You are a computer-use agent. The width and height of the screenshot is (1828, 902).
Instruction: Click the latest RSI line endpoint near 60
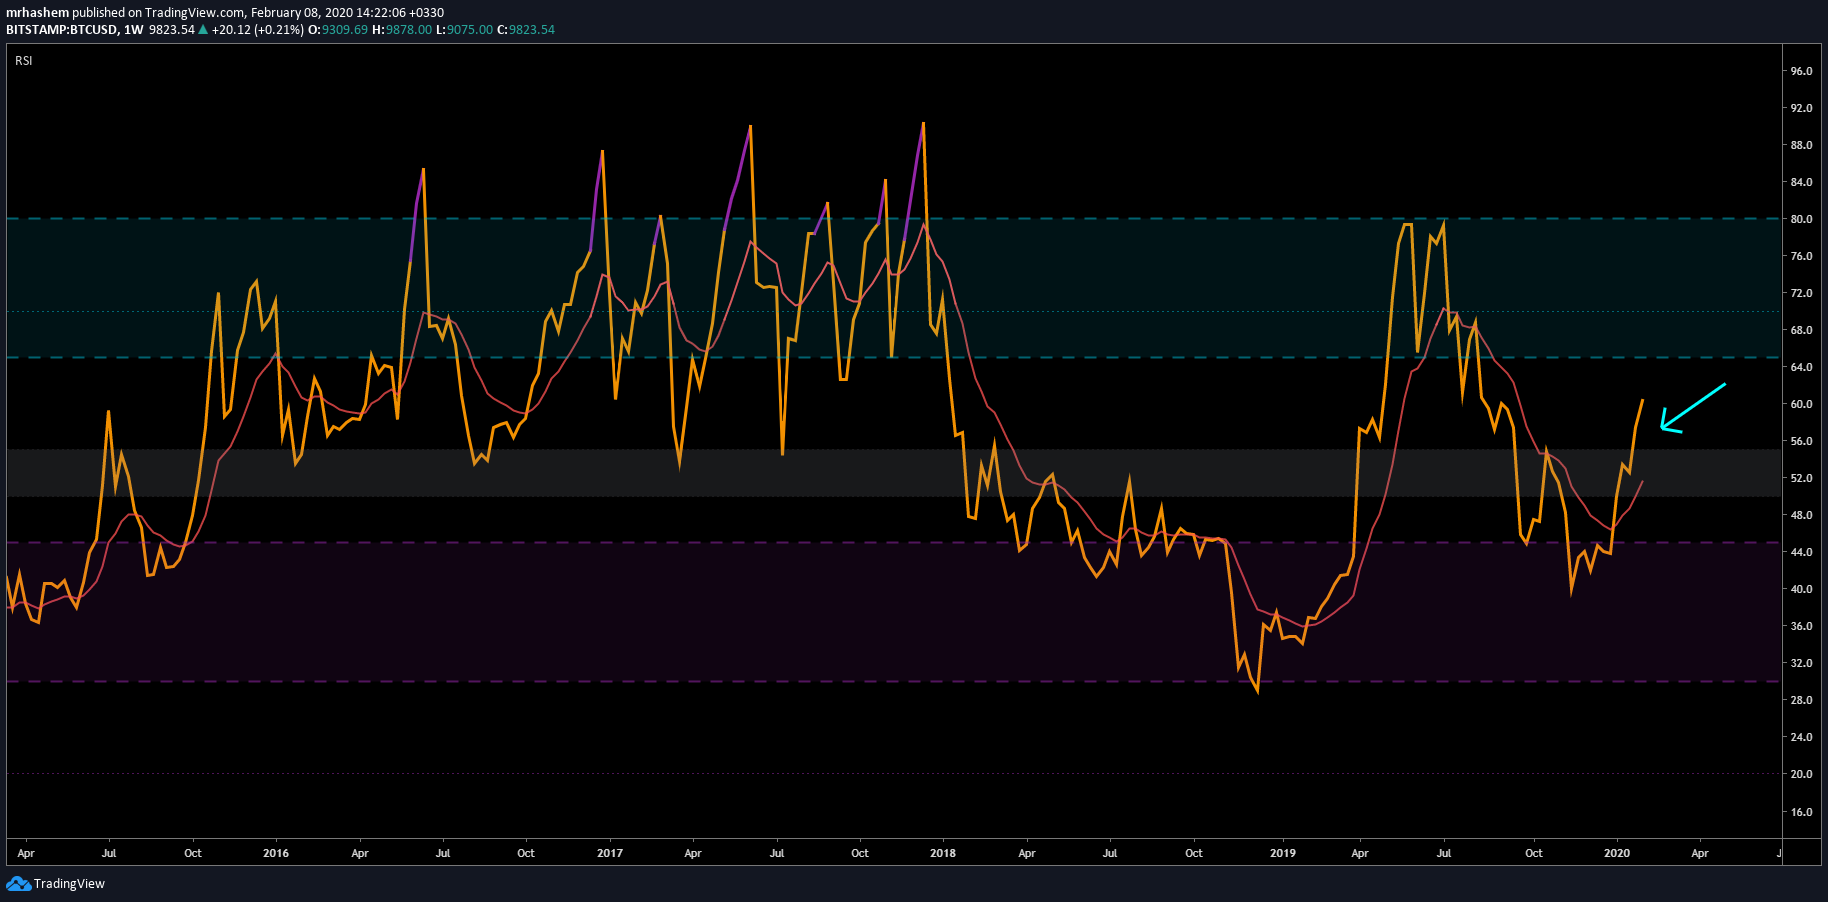point(1642,400)
